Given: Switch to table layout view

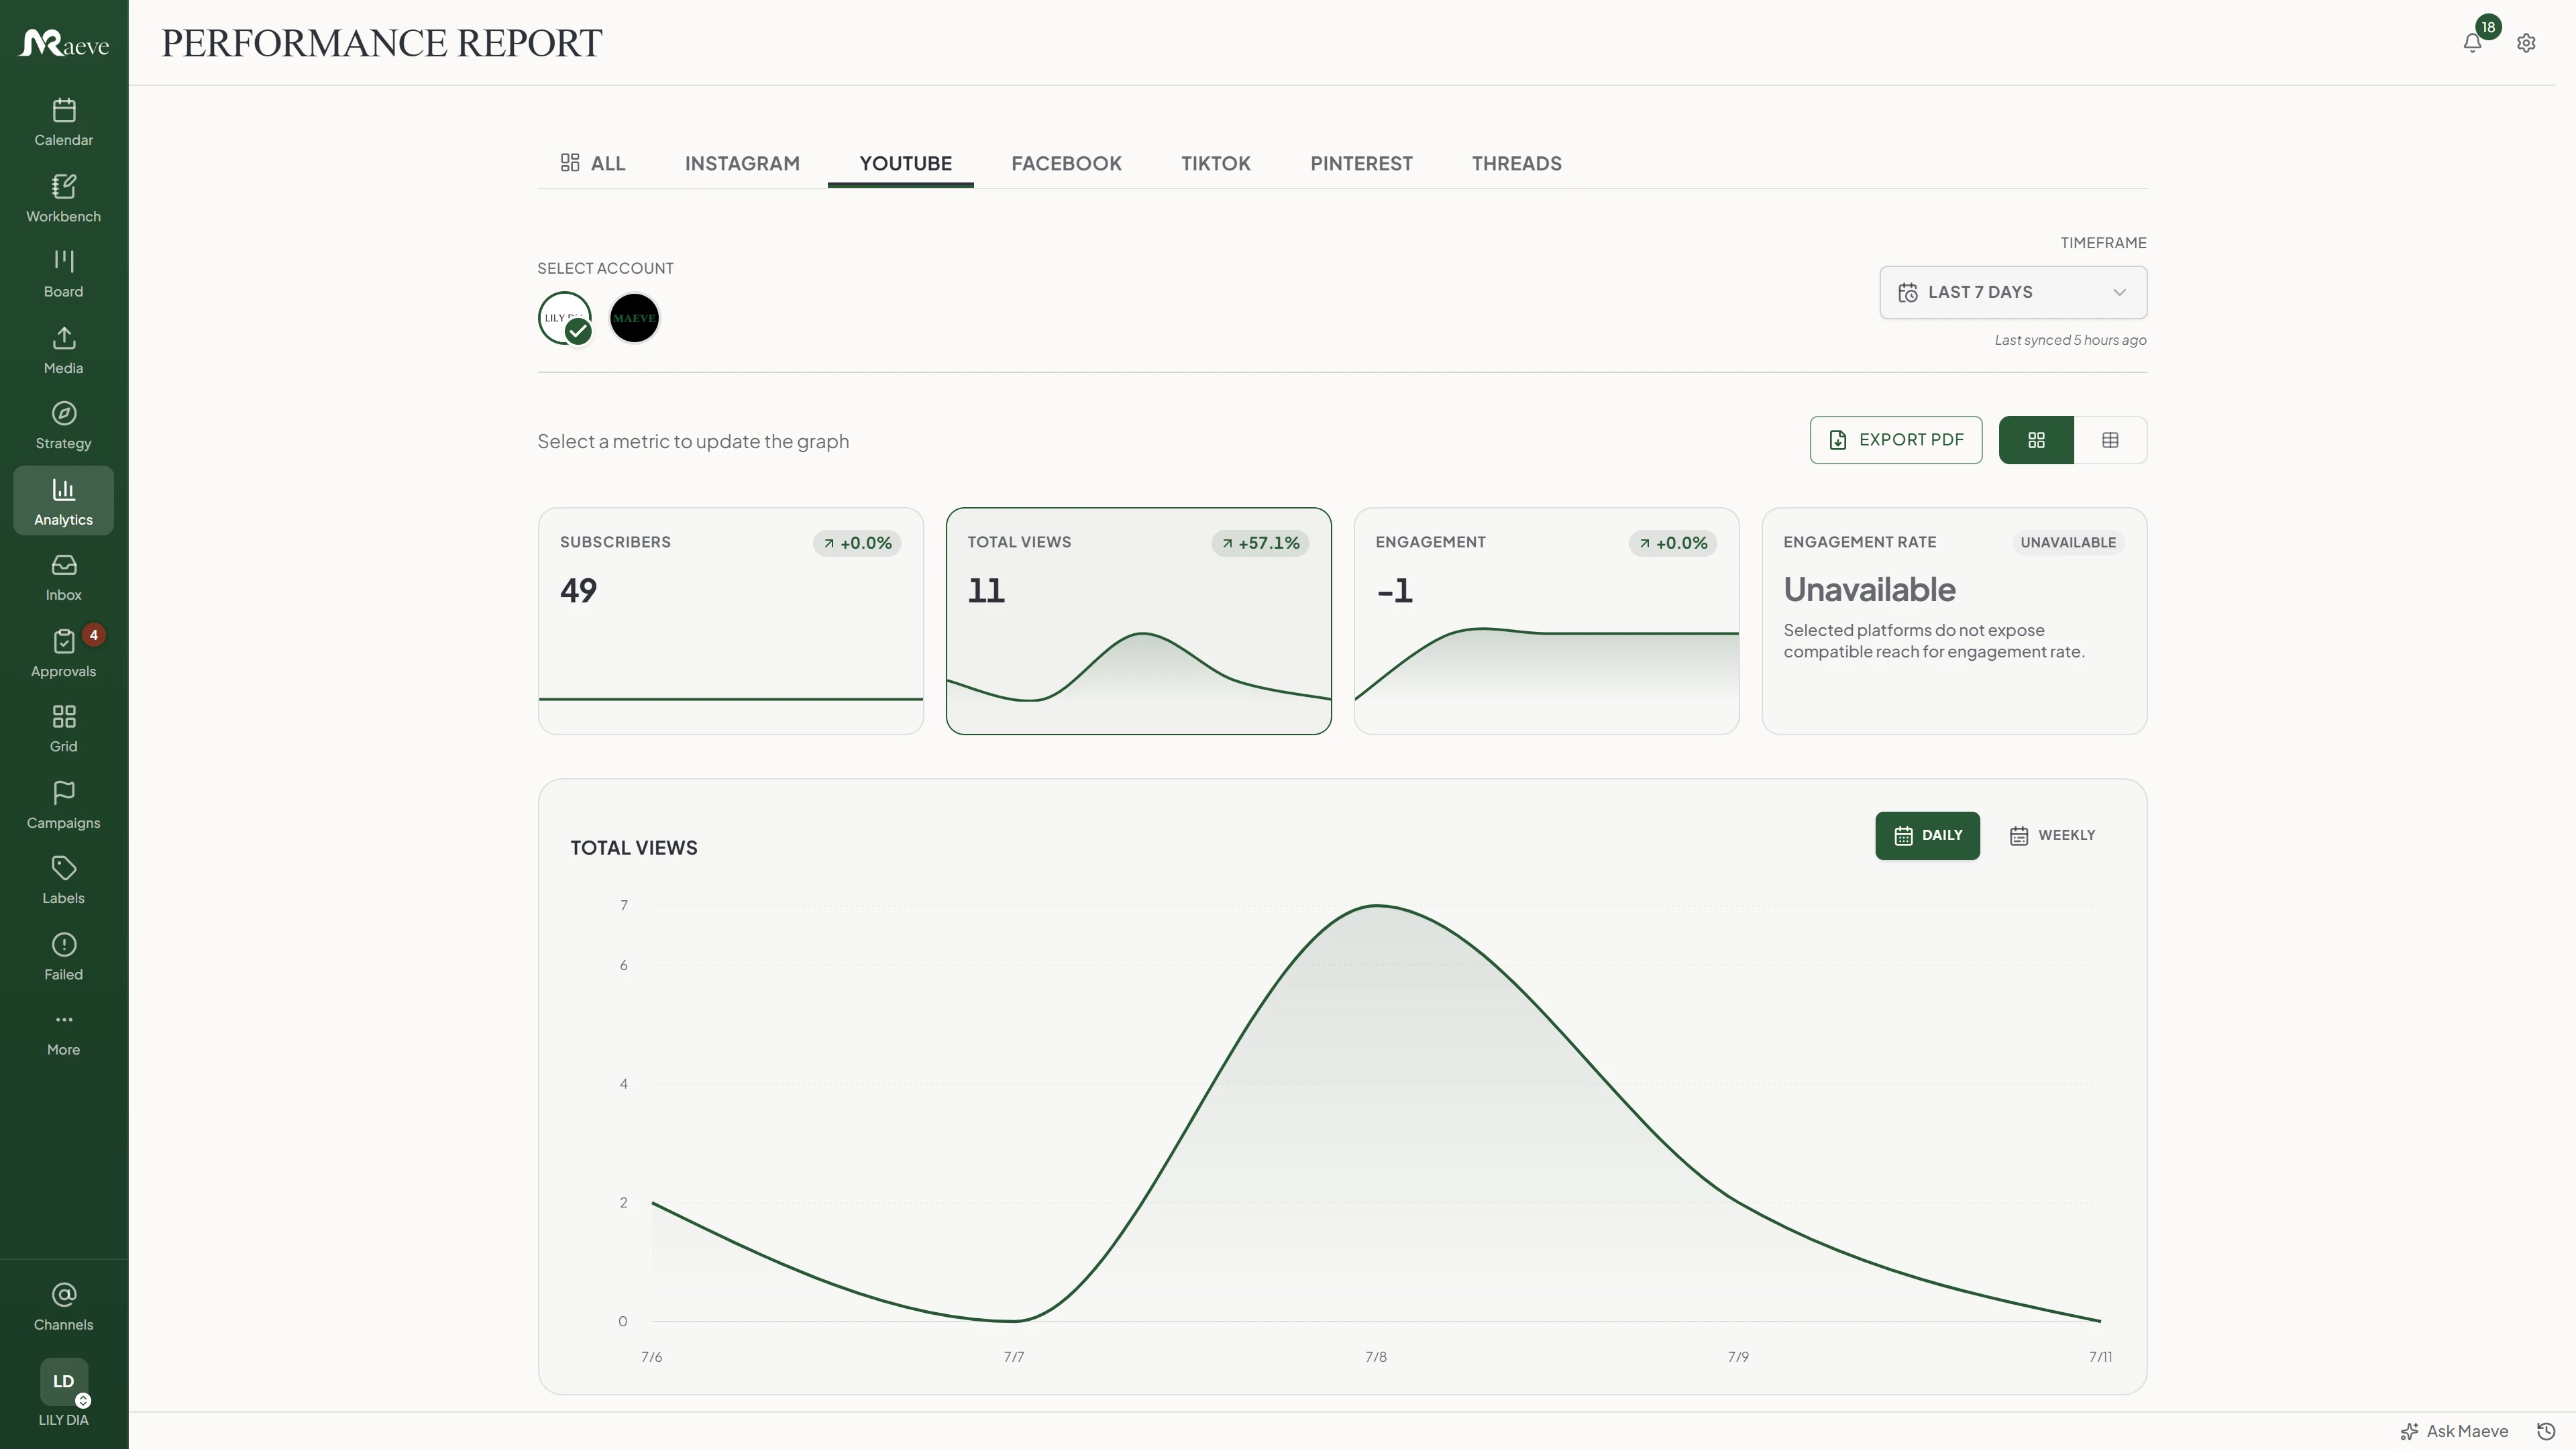Looking at the screenshot, I should click(x=2110, y=440).
